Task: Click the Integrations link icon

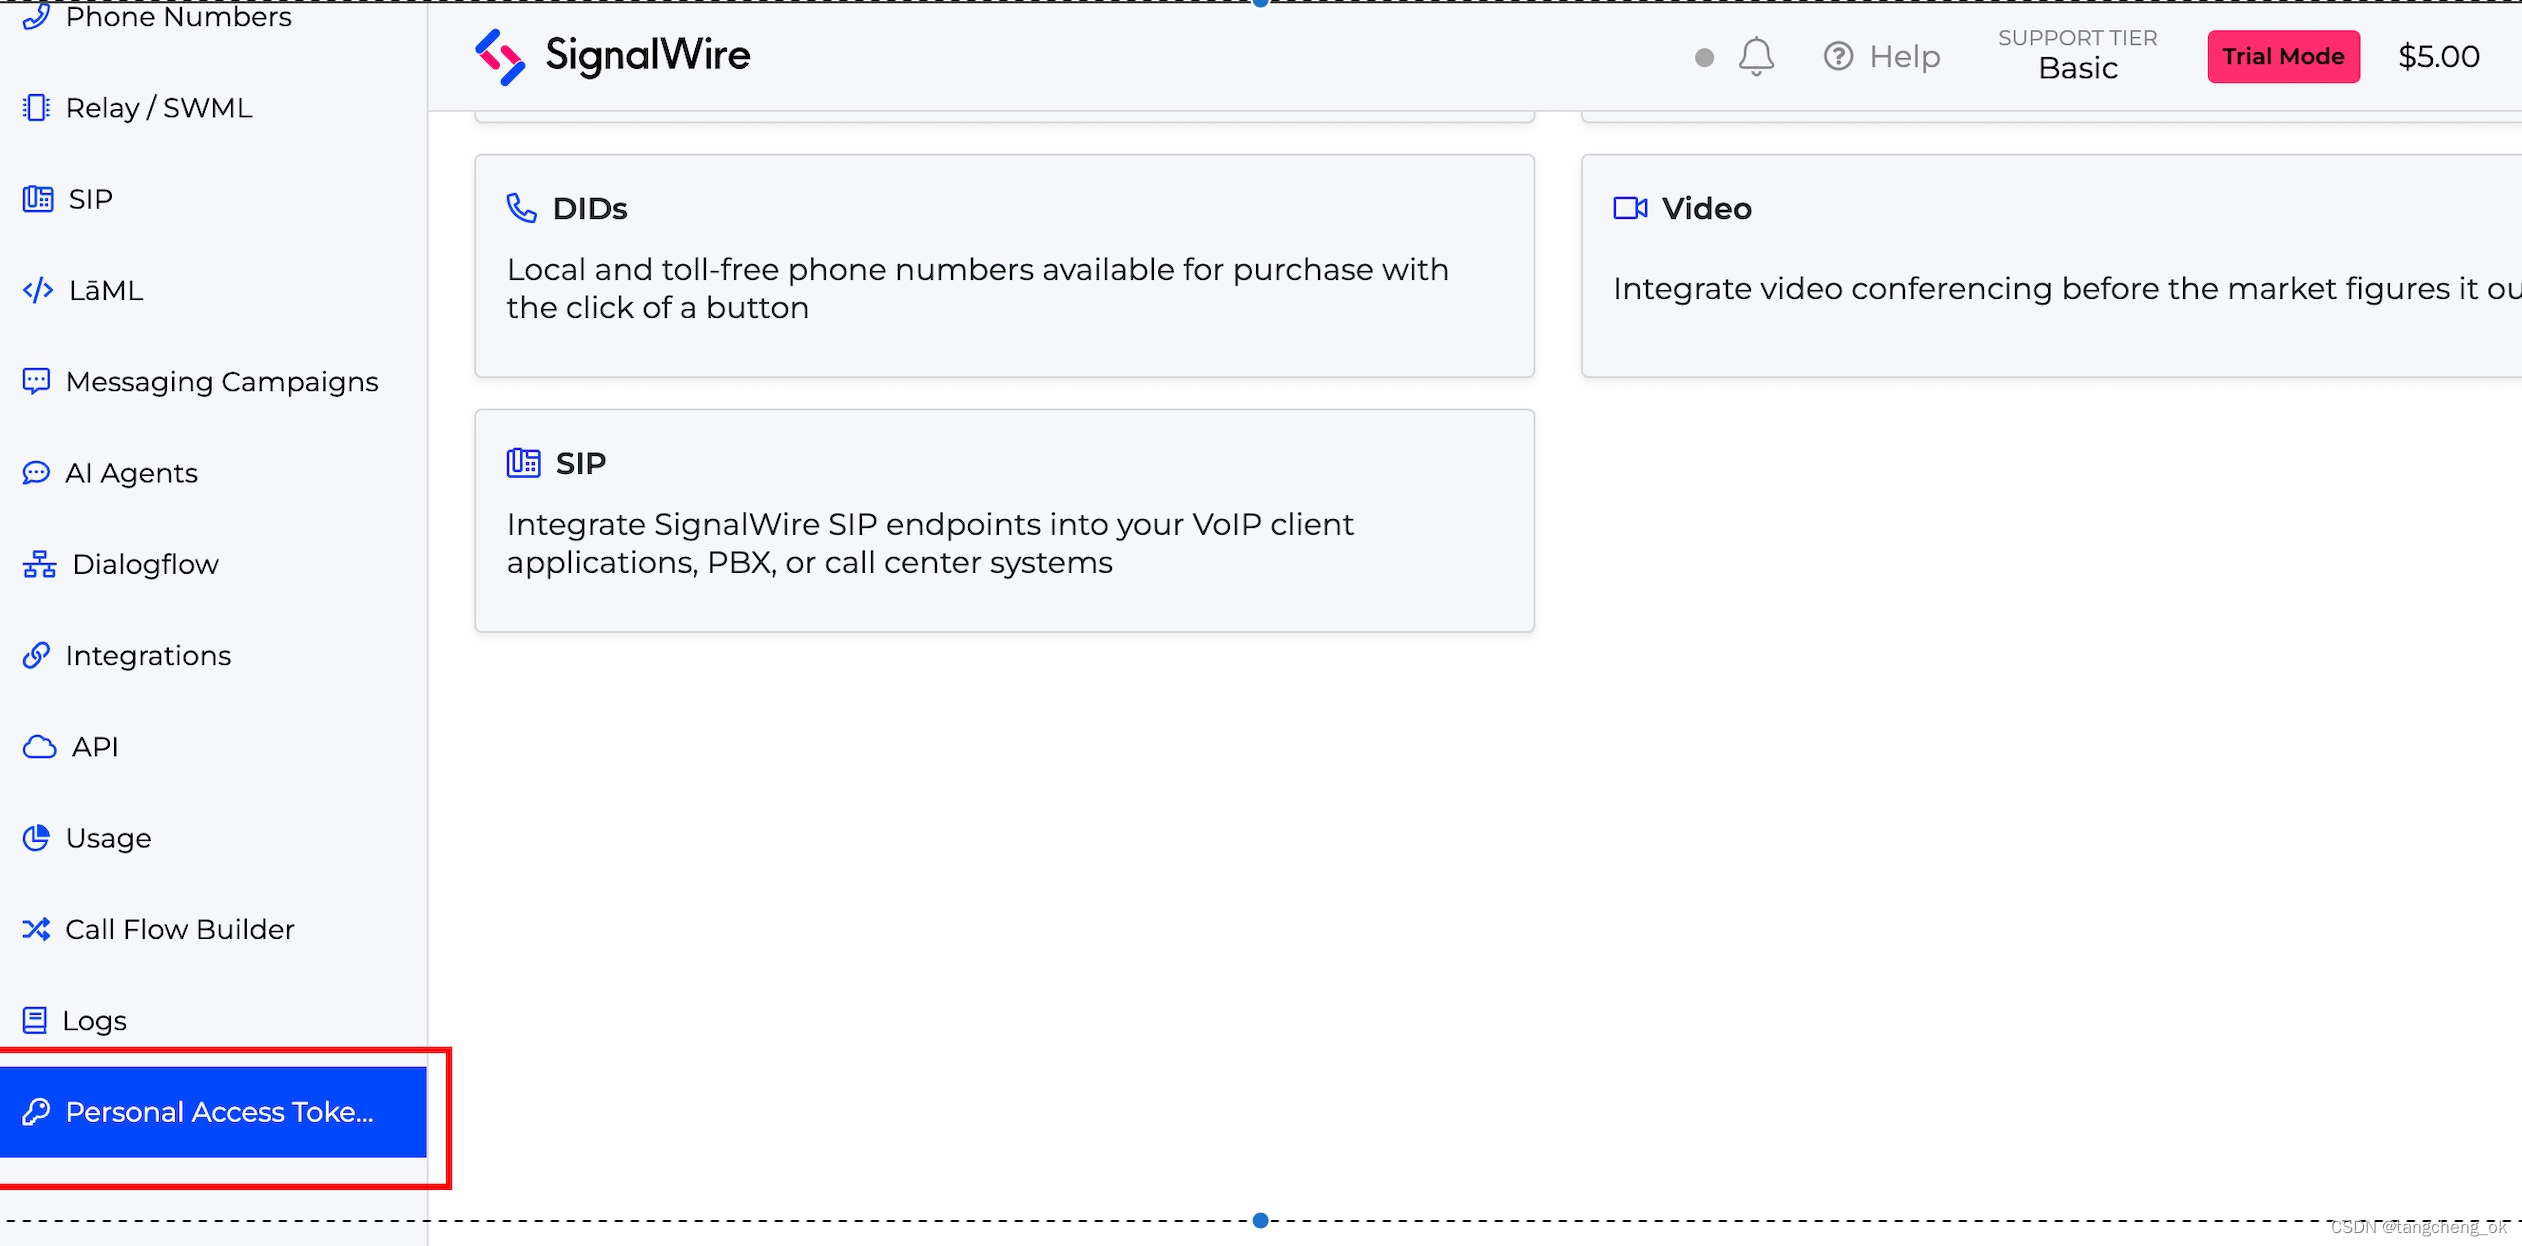Action: [36, 655]
